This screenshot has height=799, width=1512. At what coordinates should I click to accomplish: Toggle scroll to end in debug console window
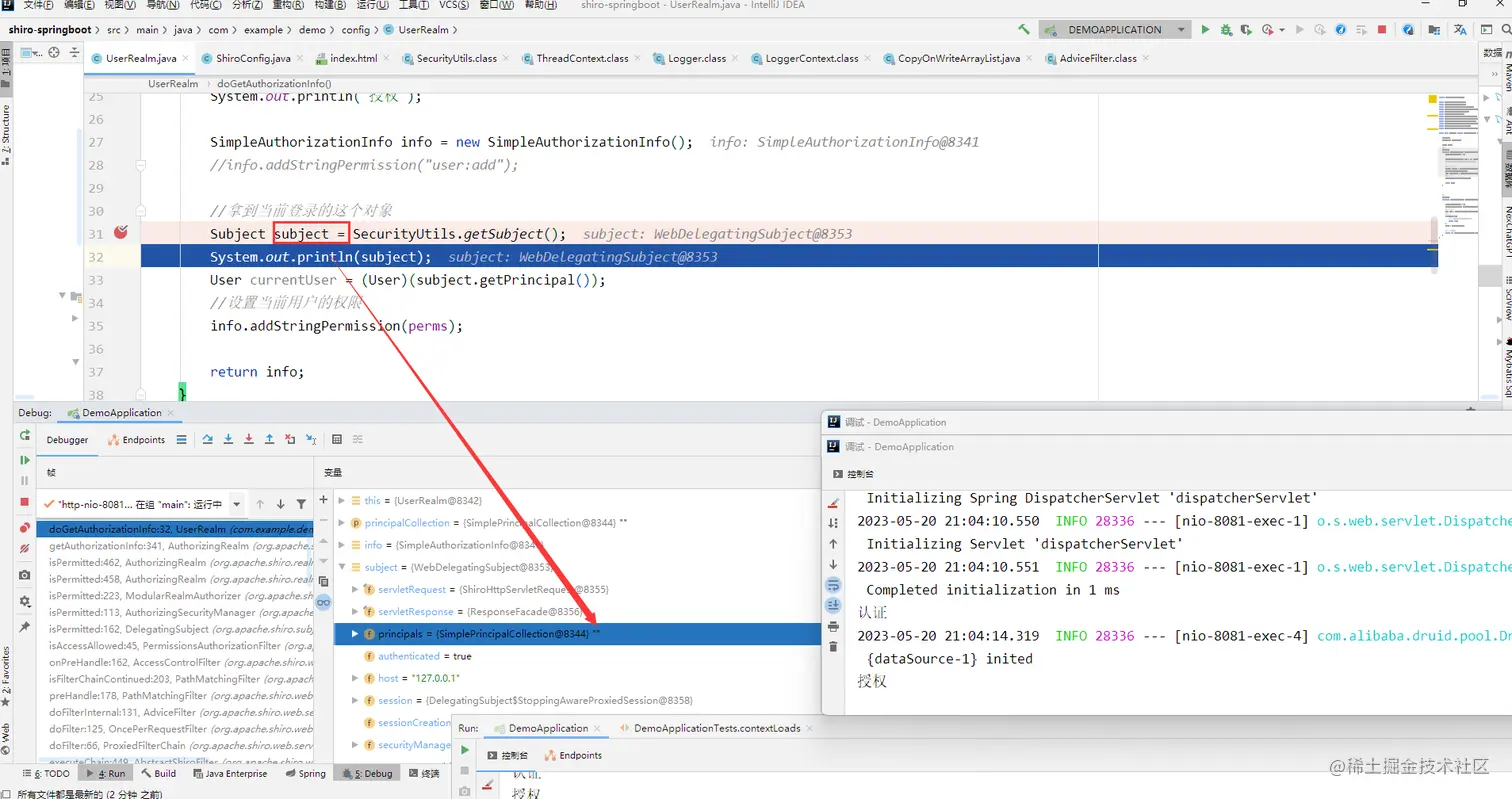tap(833, 605)
